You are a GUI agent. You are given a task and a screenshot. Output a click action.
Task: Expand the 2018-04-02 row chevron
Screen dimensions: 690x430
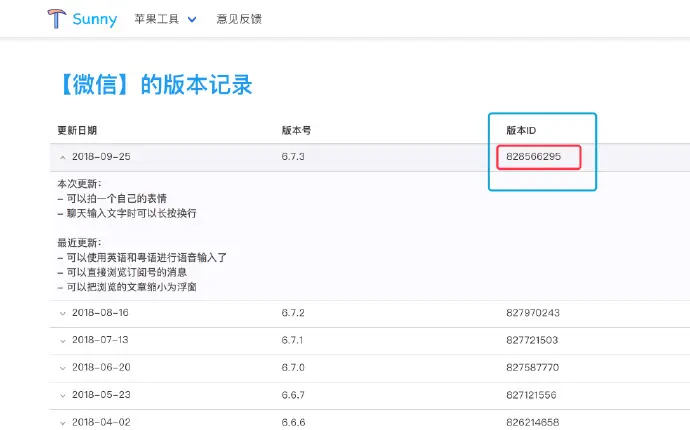point(62,423)
